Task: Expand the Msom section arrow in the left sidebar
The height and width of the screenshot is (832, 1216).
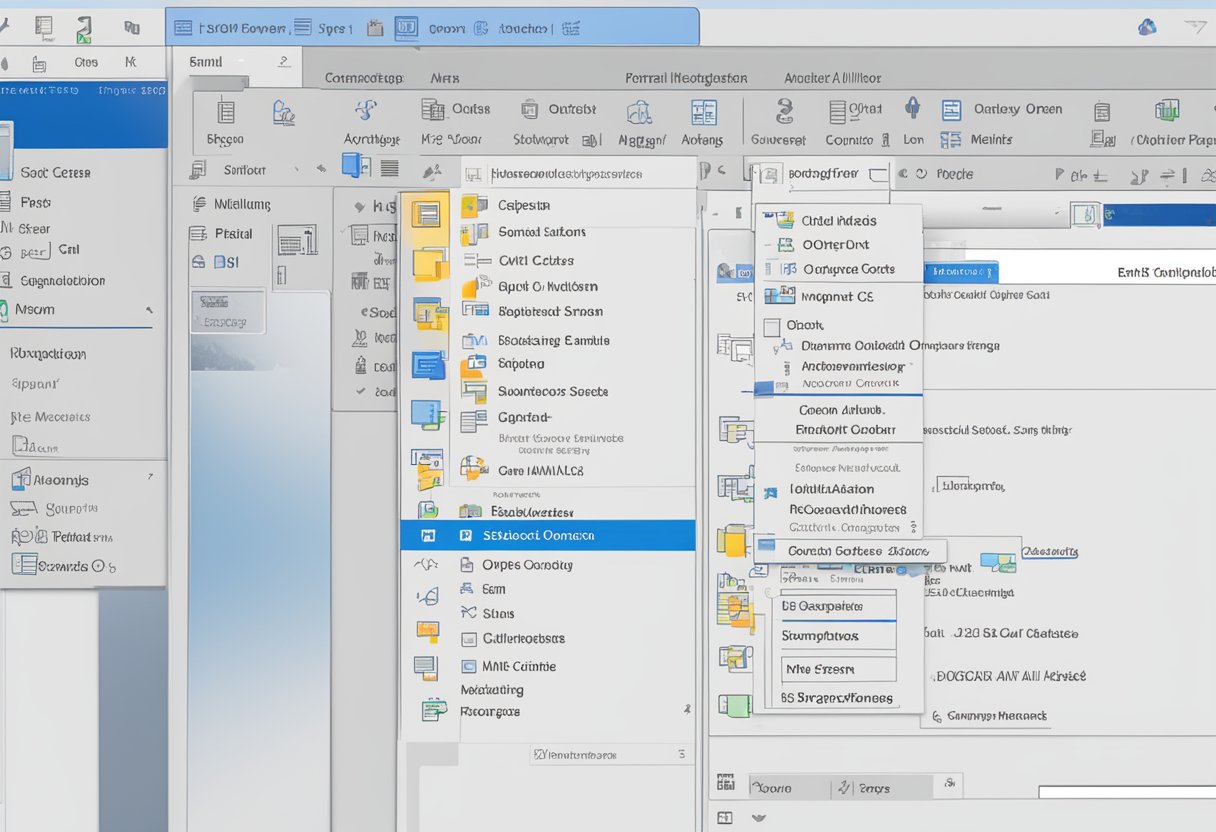Action: tap(152, 311)
